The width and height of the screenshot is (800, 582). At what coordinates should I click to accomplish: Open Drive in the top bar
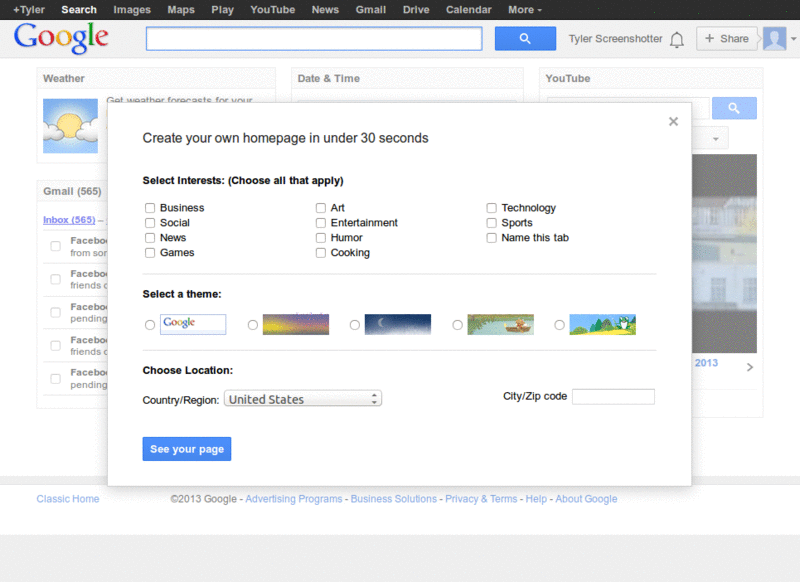click(416, 10)
